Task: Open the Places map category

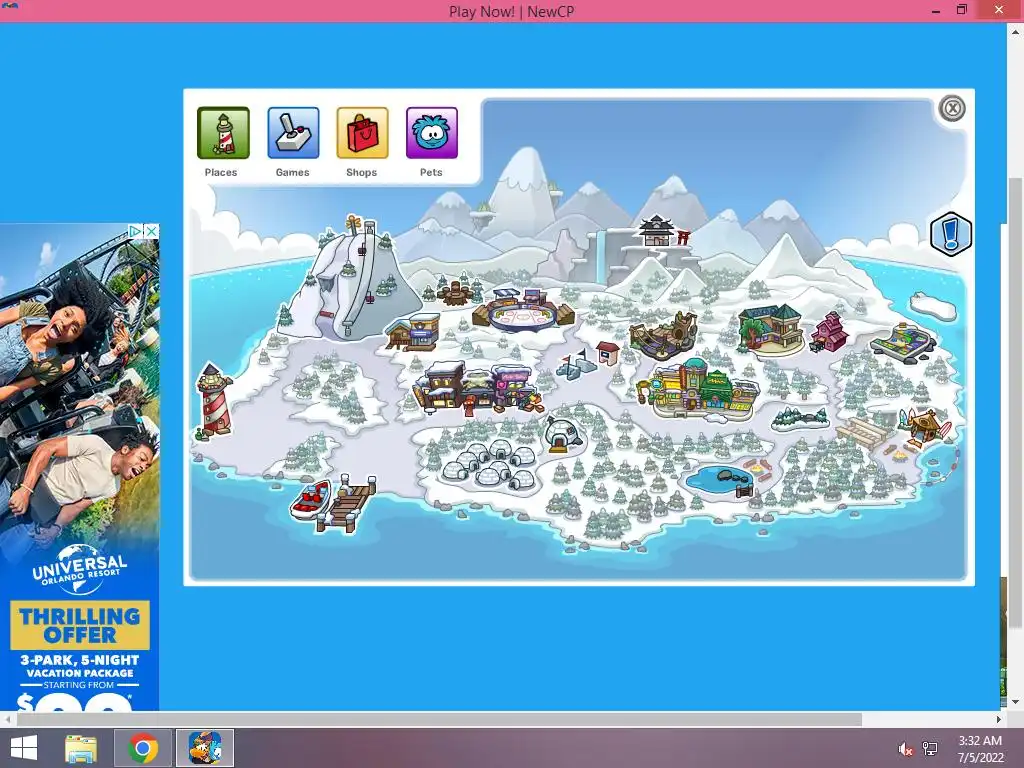Action: tap(223, 133)
